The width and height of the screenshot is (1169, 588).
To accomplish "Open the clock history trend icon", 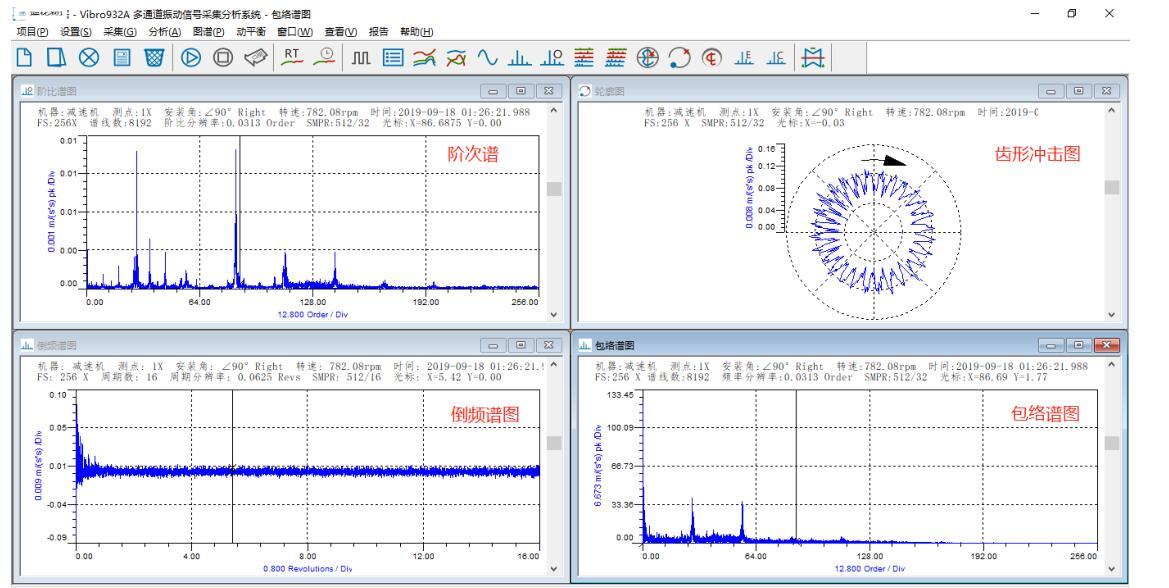I will coord(324,57).
